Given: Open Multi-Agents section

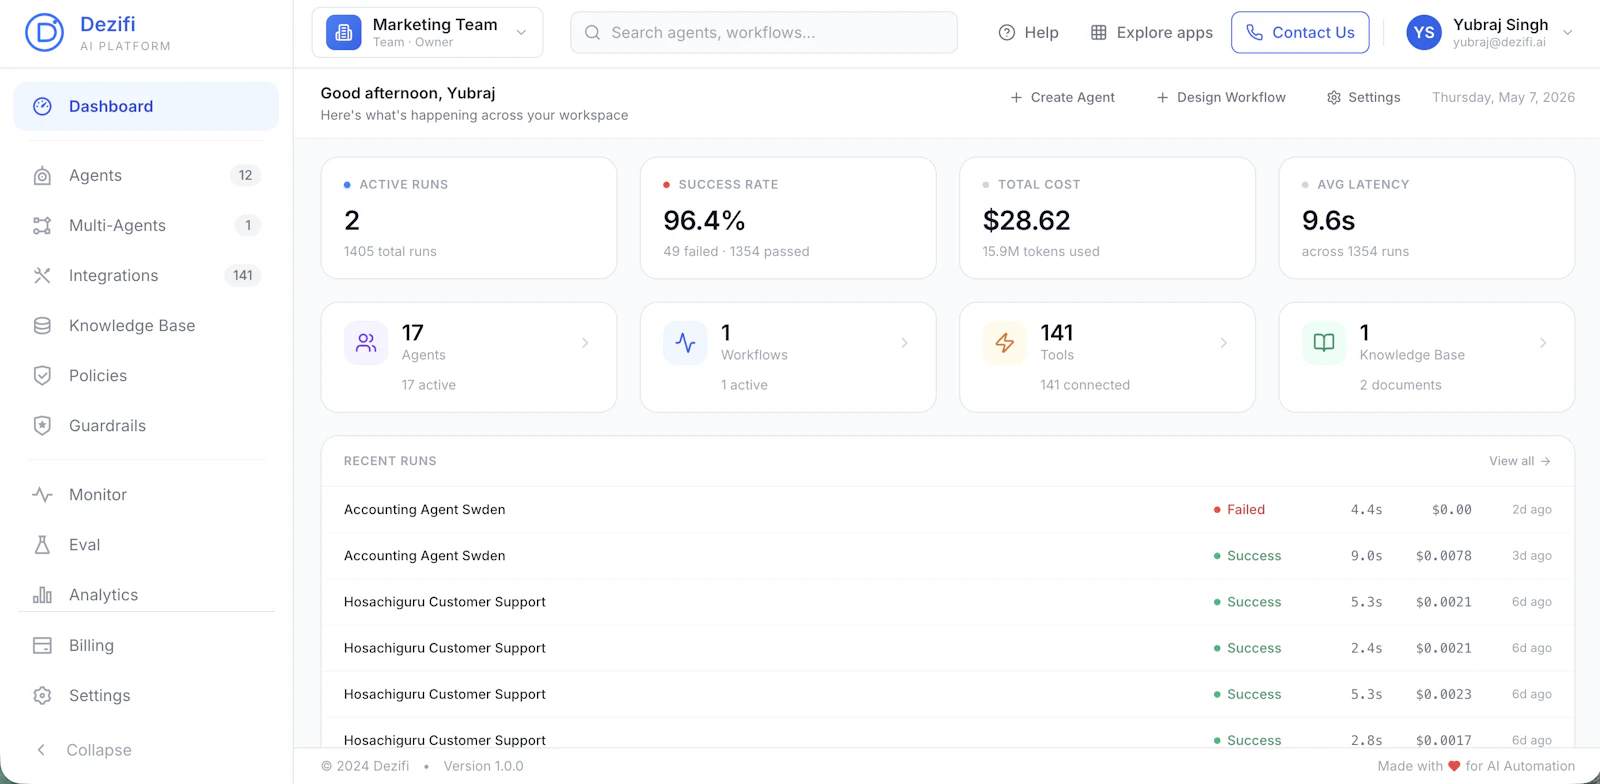Looking at the screenshot, I should pyautogui.click(x=146, y=226).
